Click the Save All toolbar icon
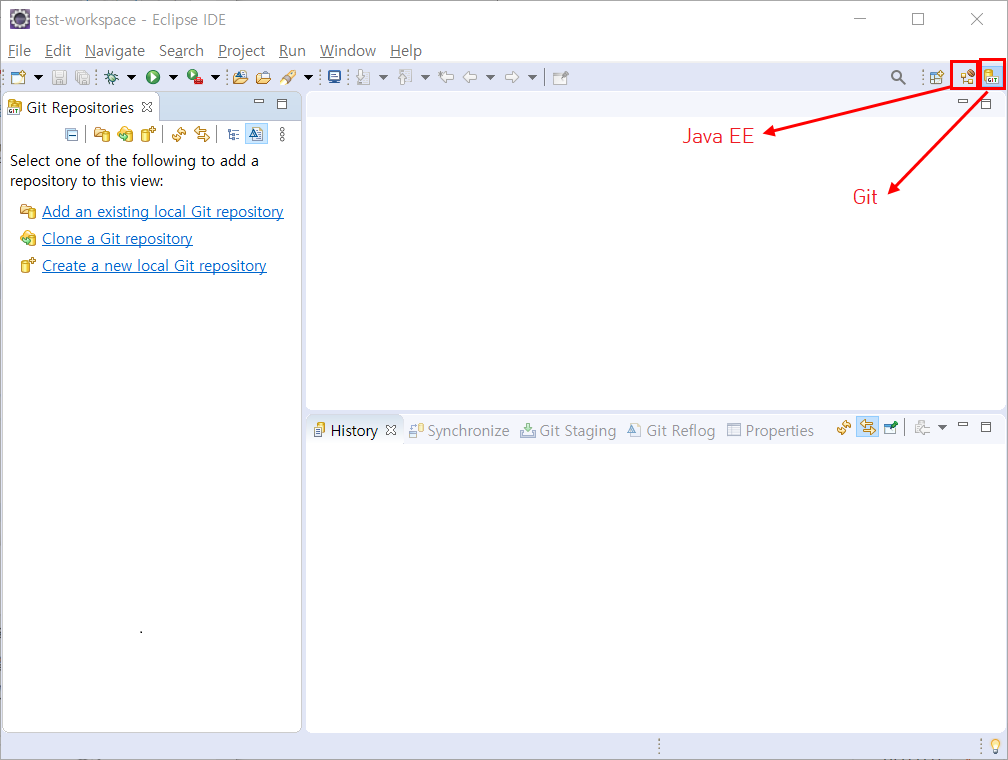 [x=82, y=78]
